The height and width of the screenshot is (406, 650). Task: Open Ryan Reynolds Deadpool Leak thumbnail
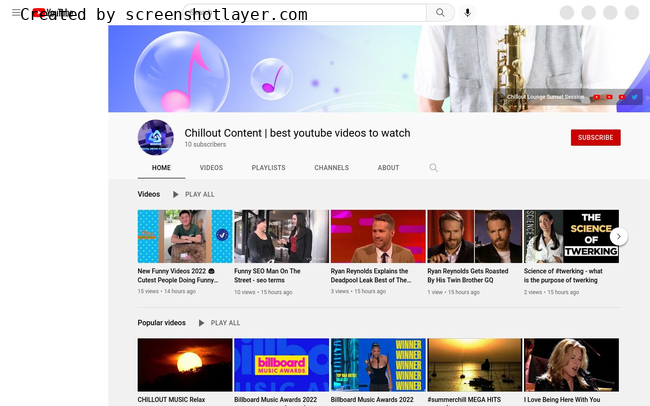pos(378,236)
